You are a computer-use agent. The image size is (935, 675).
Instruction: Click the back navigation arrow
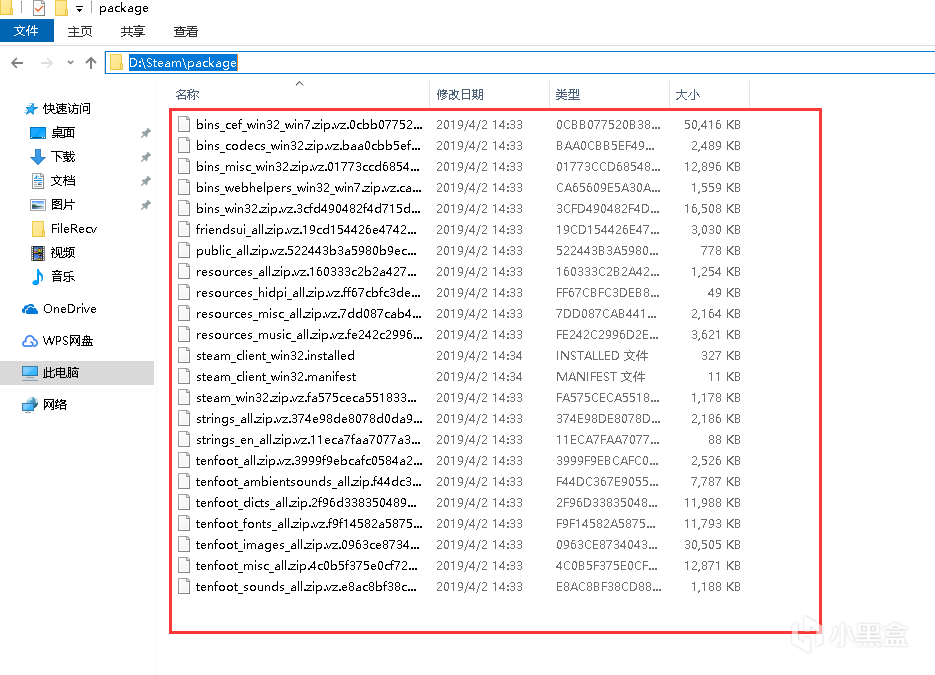(17, 63)
